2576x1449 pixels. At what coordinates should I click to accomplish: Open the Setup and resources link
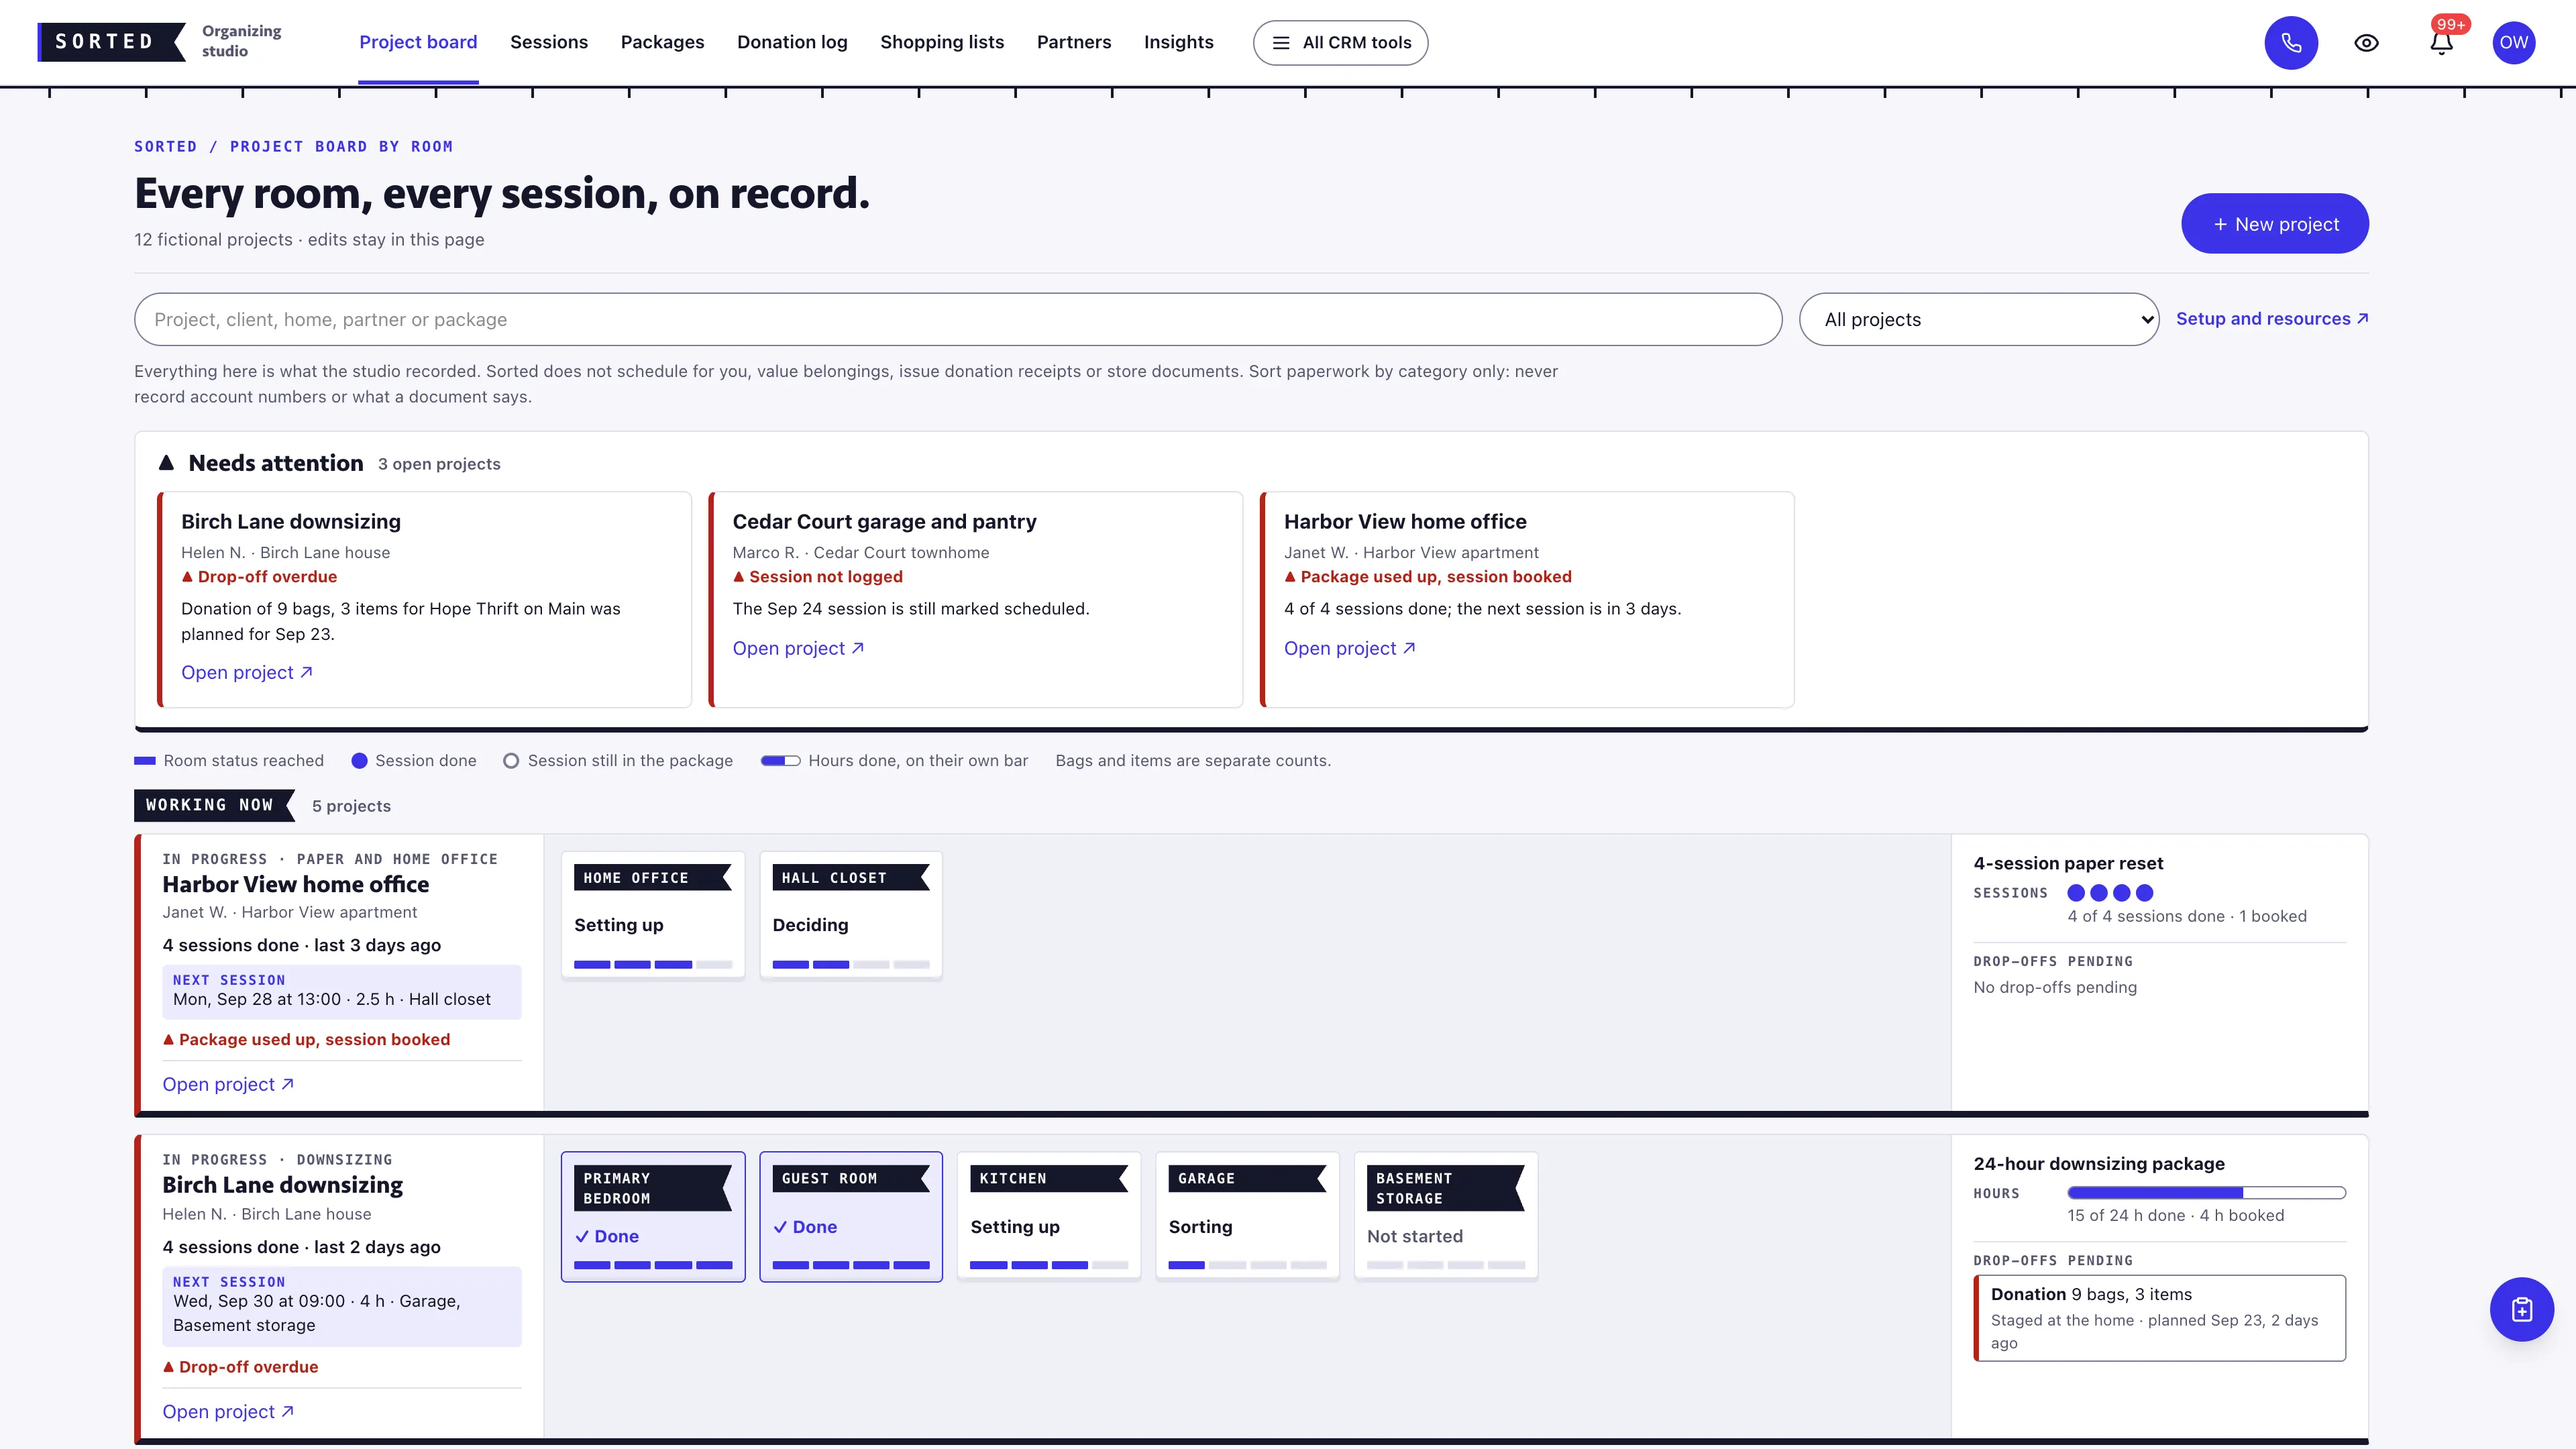[2271, 318]
